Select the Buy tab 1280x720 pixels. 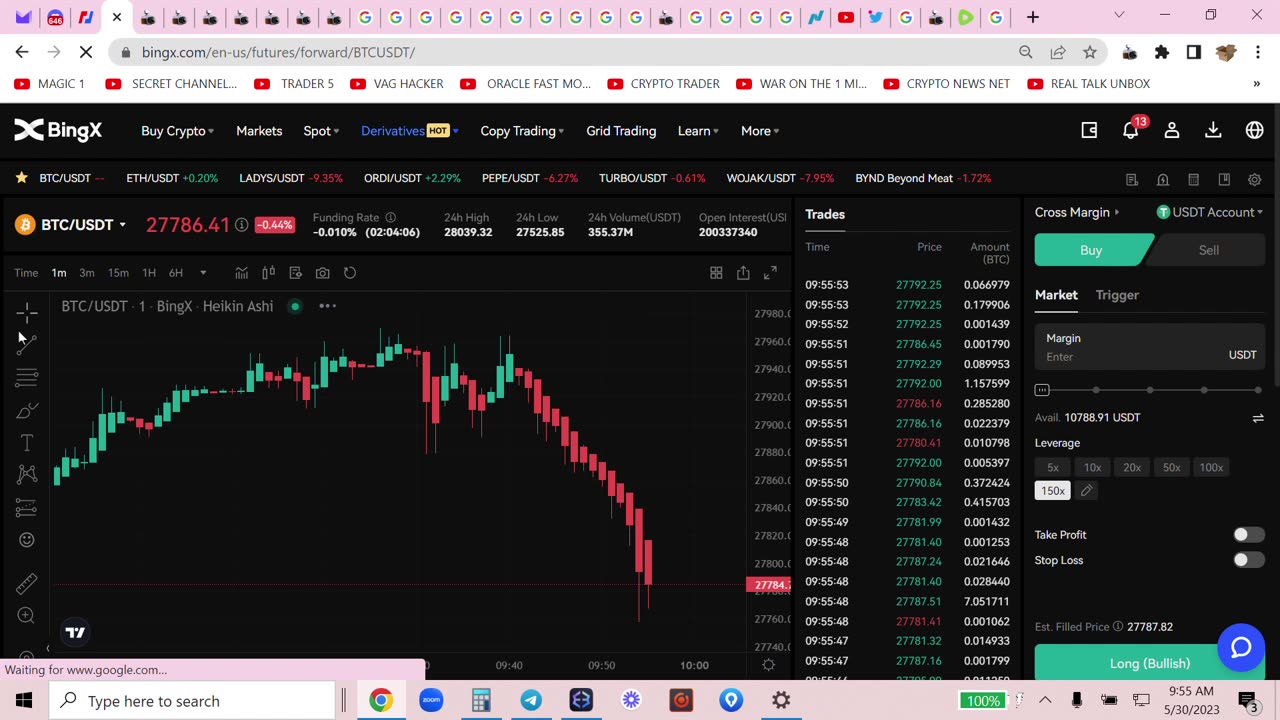1091,250
